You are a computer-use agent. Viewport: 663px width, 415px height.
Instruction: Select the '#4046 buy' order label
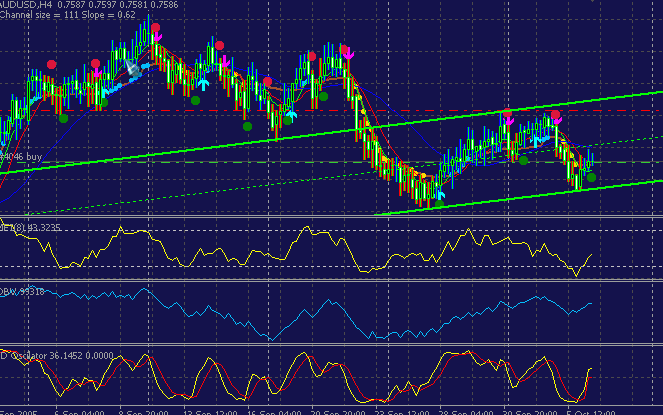[x=21, y=157]
